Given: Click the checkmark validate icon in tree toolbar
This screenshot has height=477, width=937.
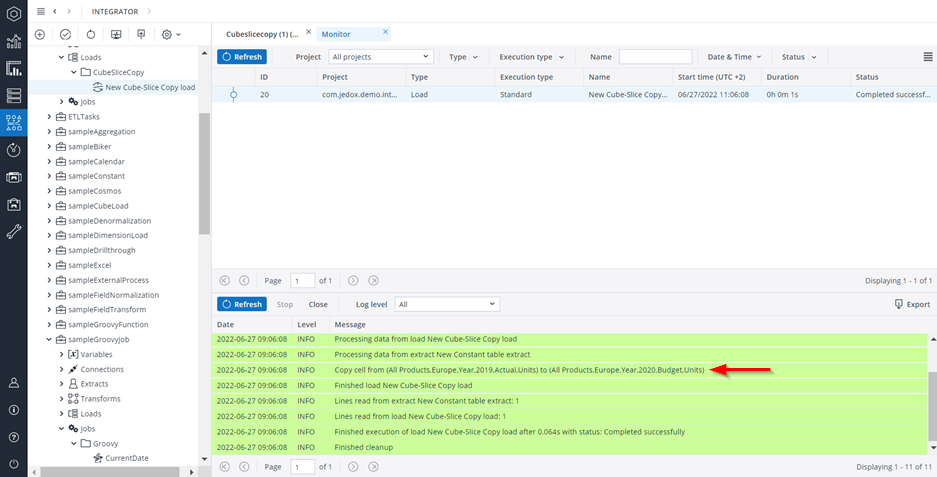Looking at the screenshot, I should tap(65, 35).
